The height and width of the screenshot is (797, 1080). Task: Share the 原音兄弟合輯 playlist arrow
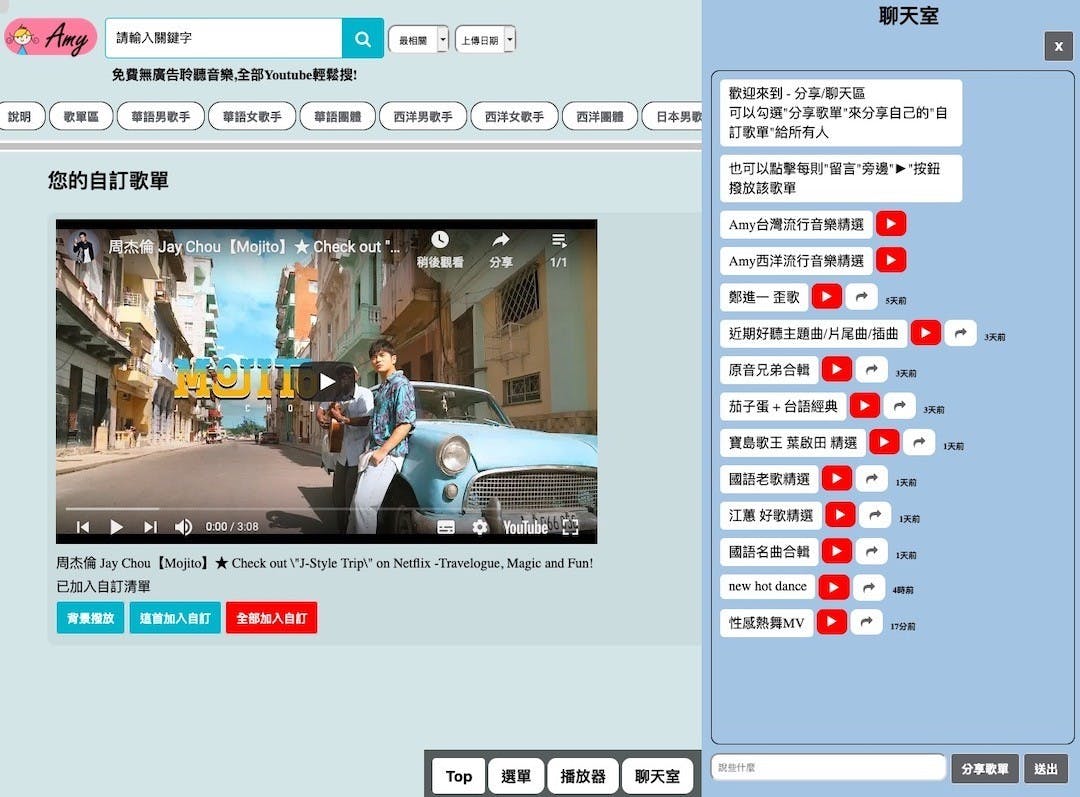871,370
